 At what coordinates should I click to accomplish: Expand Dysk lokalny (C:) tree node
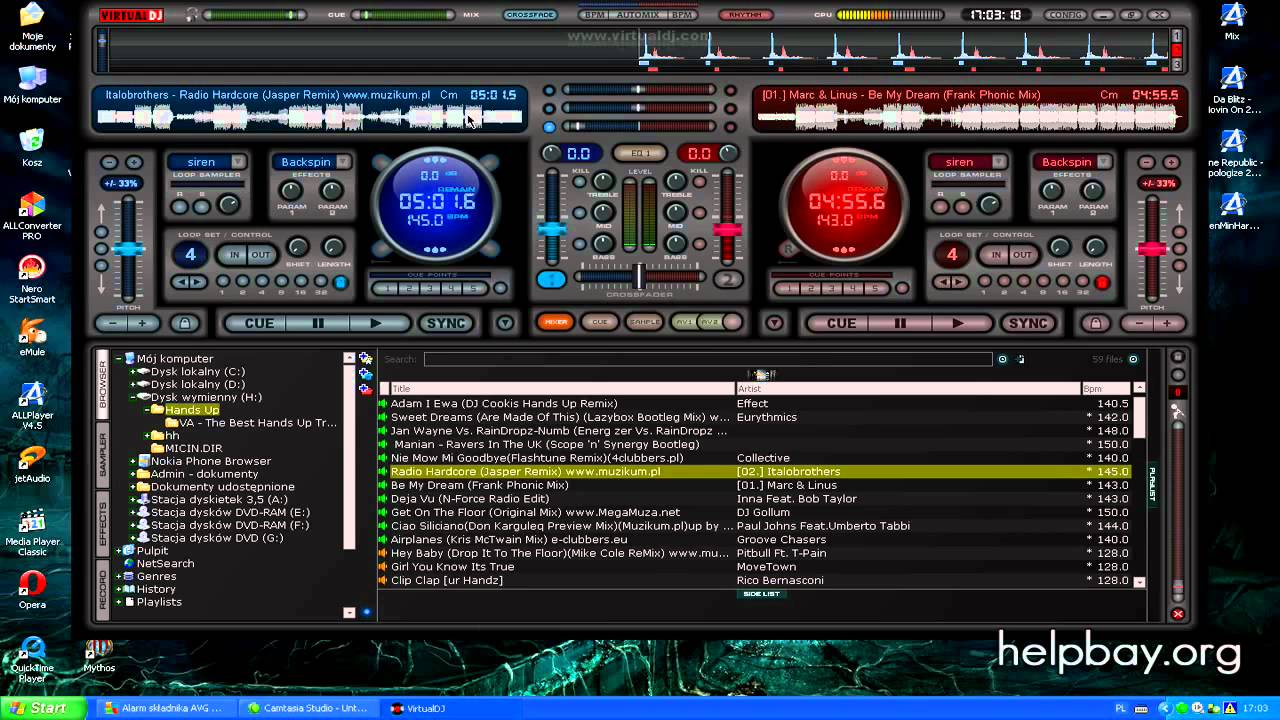pyautogui.click(x=132, y=371)
